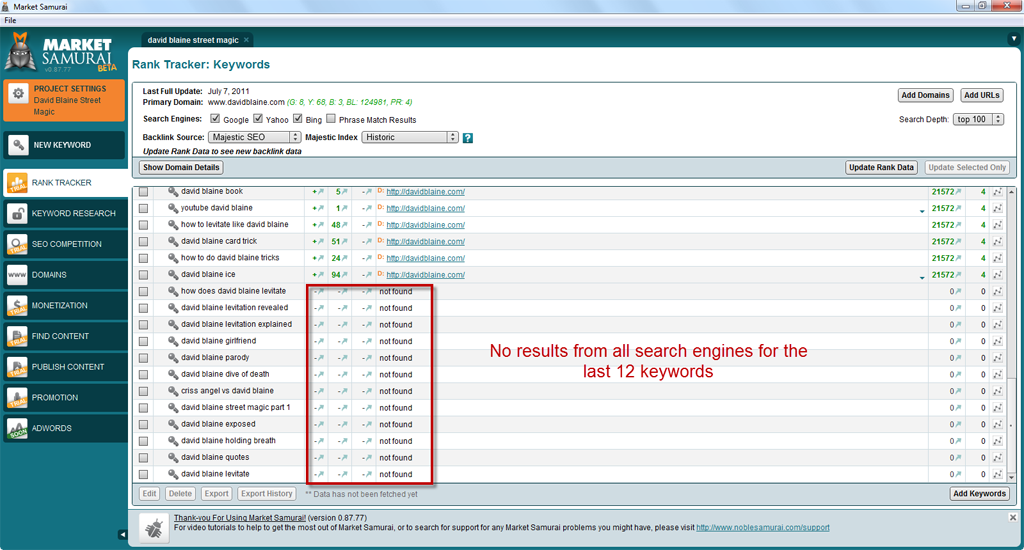Click Add Domains button
This screenshot has height=550, width=1024.
pos(925,95)
